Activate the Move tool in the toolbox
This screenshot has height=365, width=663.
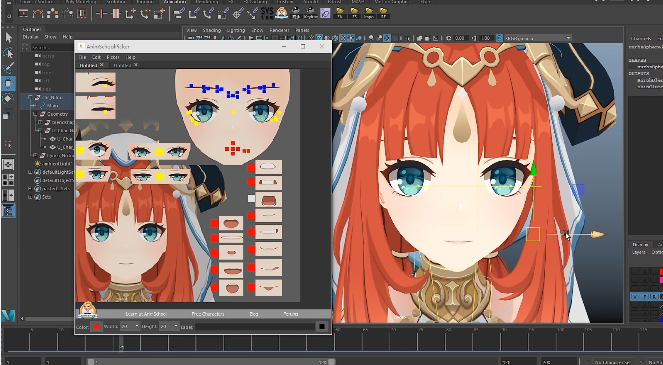point(8,83)
